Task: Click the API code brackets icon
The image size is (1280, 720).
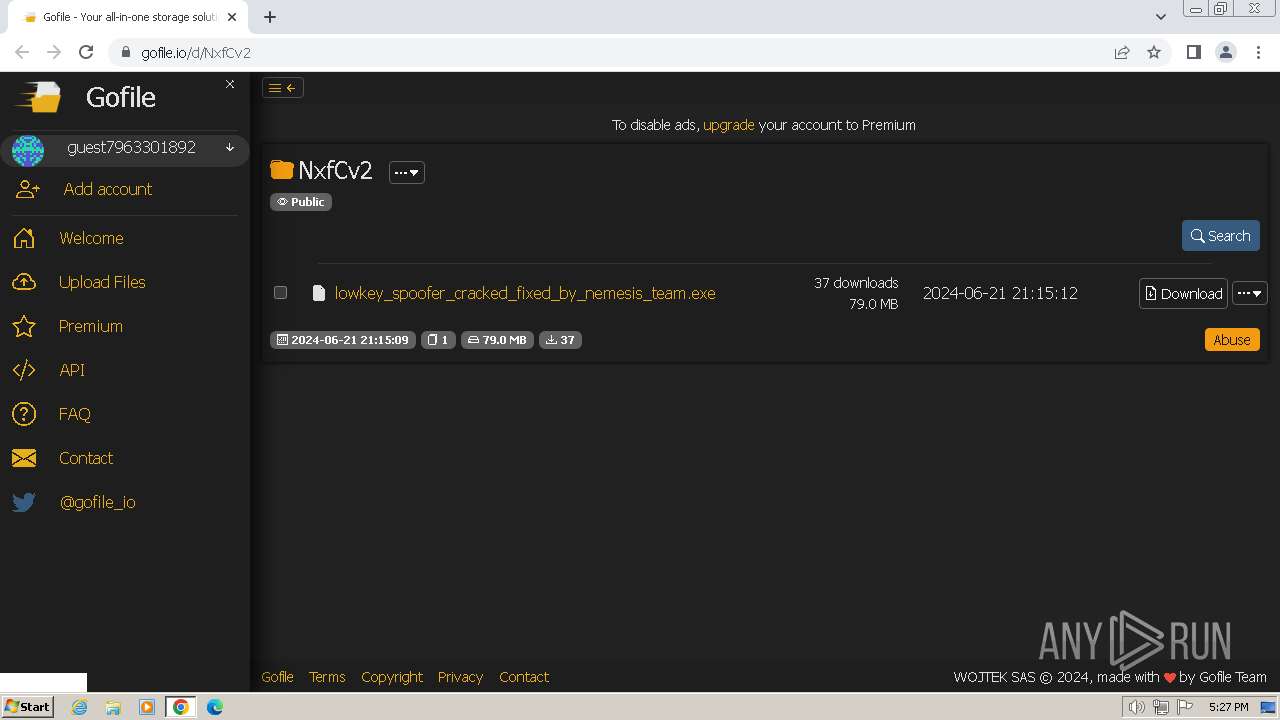Action: tap(24, 370)
